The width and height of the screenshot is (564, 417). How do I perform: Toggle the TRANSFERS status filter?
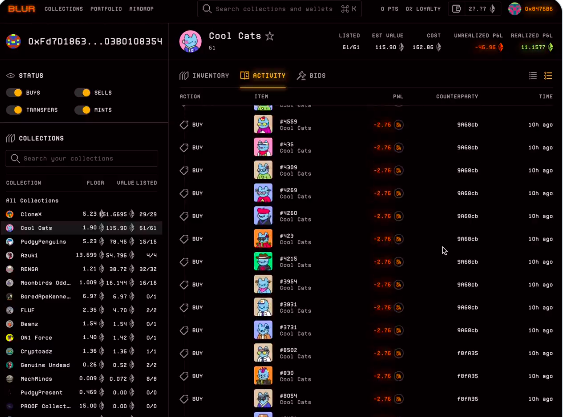14,110
